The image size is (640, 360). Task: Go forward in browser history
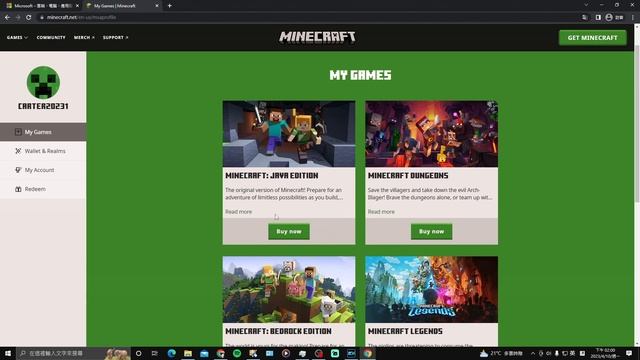[x=18, y=17]
